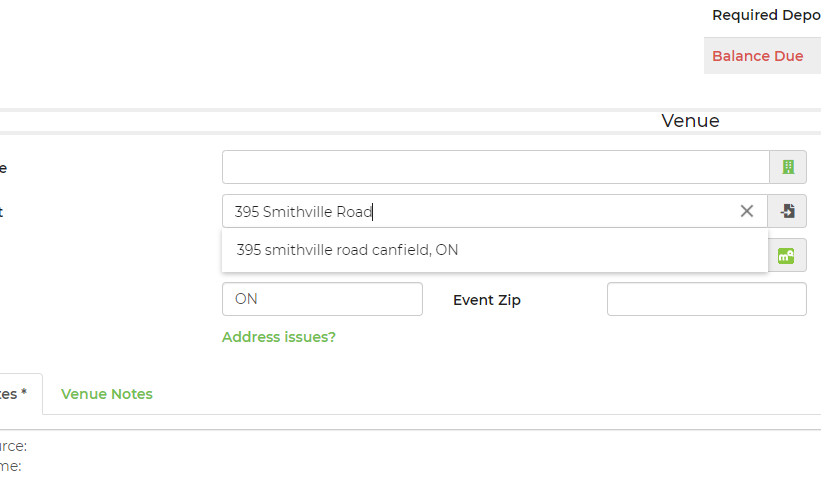
Task: Select the active tab marked with asterisk
Action: click(x=15, y=394)
